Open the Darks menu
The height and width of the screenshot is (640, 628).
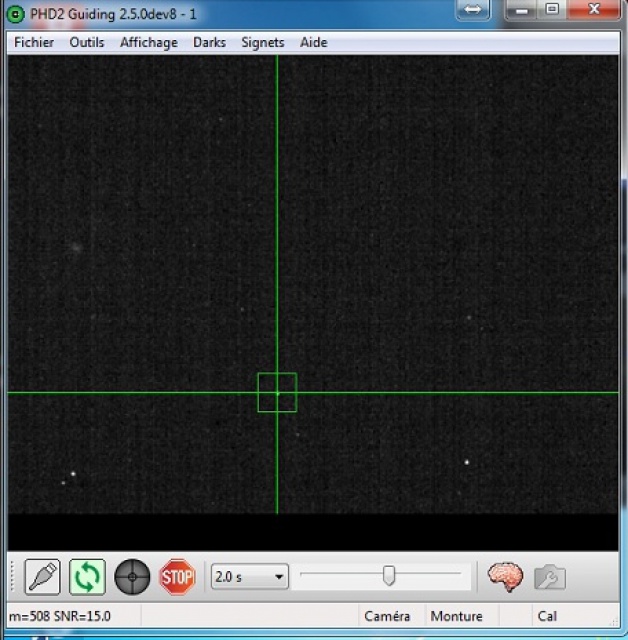tap(209, 42)
